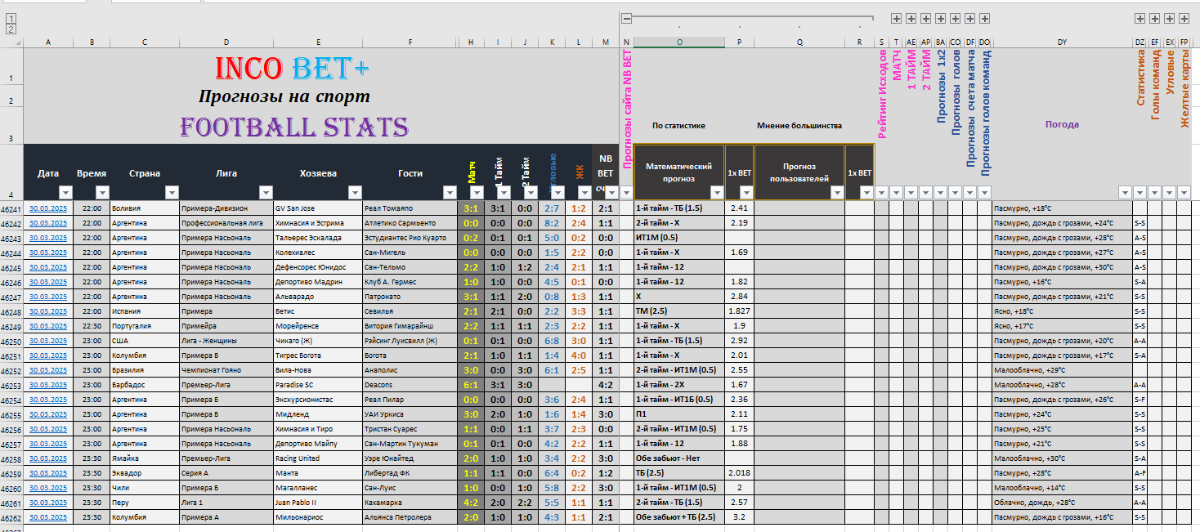The width and height of the screenshot is (1200, 532).
Task: Open filter for Математический прогноз column
Action: [718, 192]
